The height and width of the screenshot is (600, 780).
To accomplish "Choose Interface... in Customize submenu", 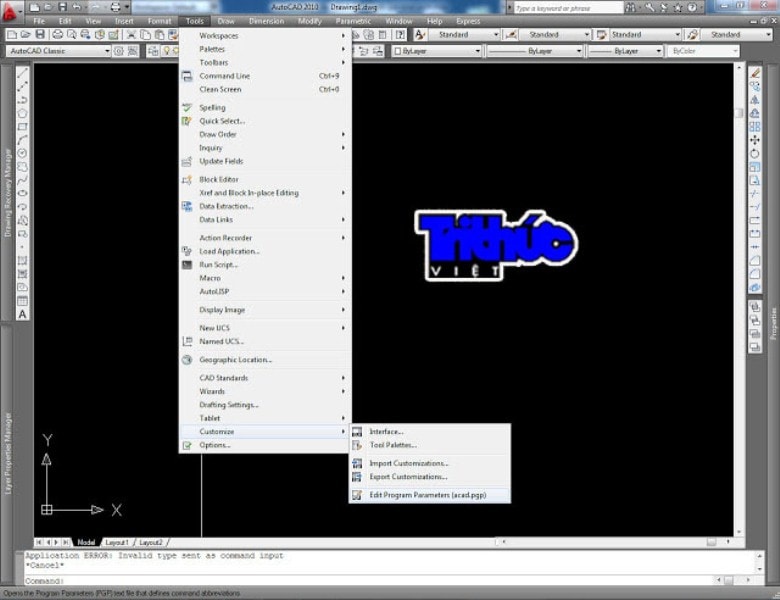I will pyautogui.click(x=430, y=432).
